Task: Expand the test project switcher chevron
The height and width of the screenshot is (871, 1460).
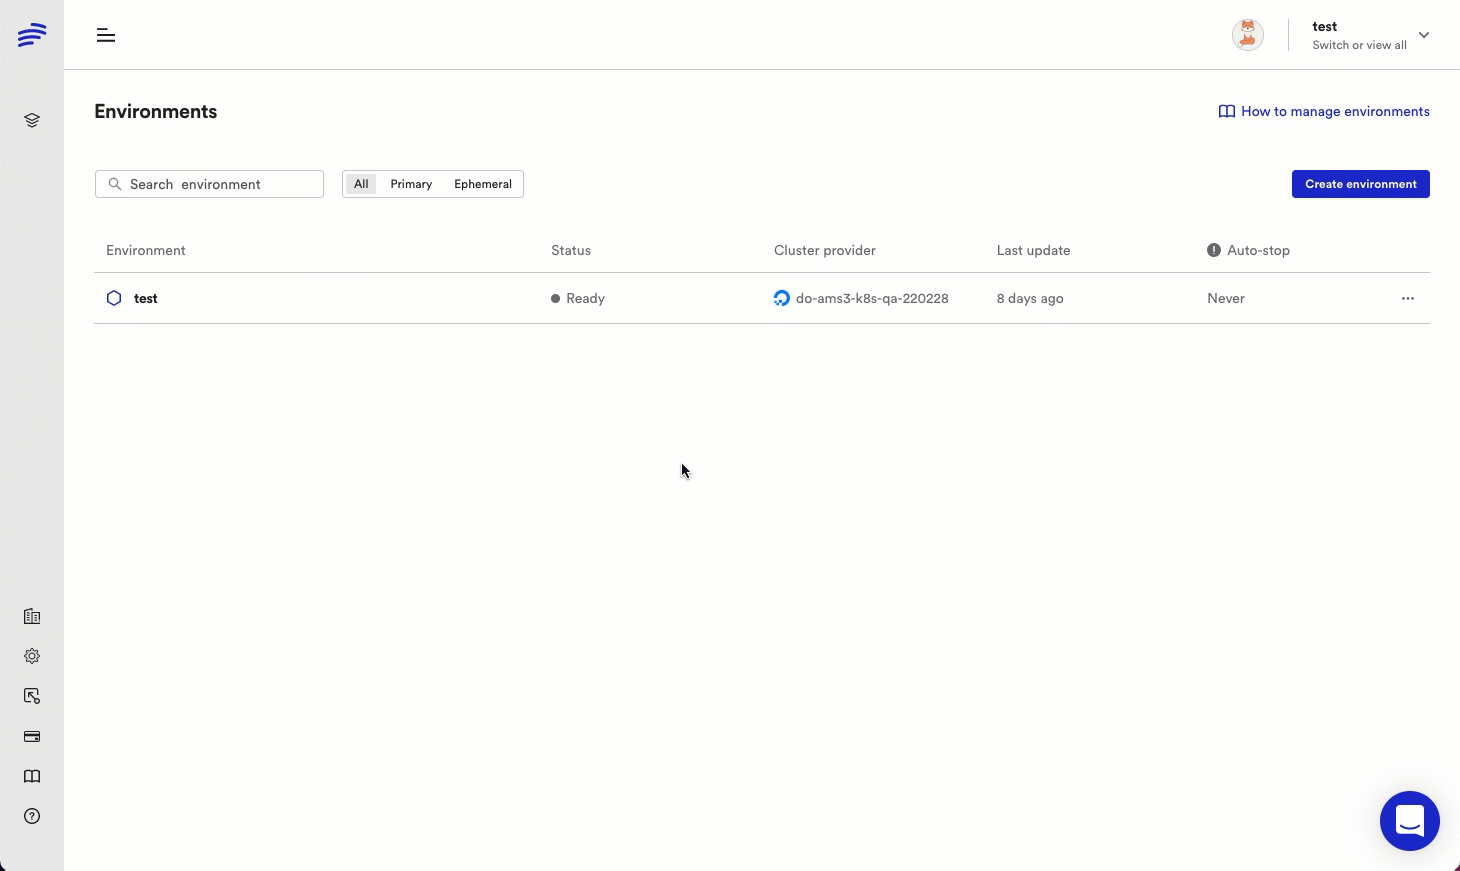Action: click(1424, 35)
